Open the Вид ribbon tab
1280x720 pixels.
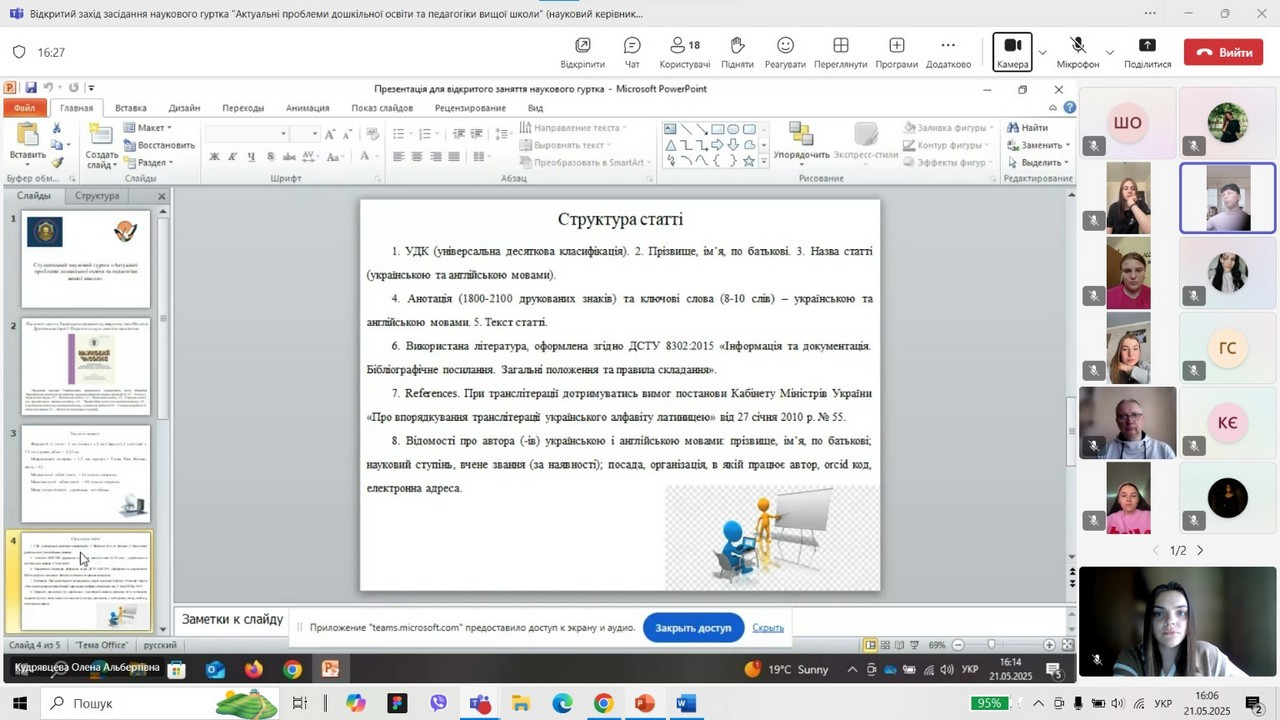[x=535, y=108]
